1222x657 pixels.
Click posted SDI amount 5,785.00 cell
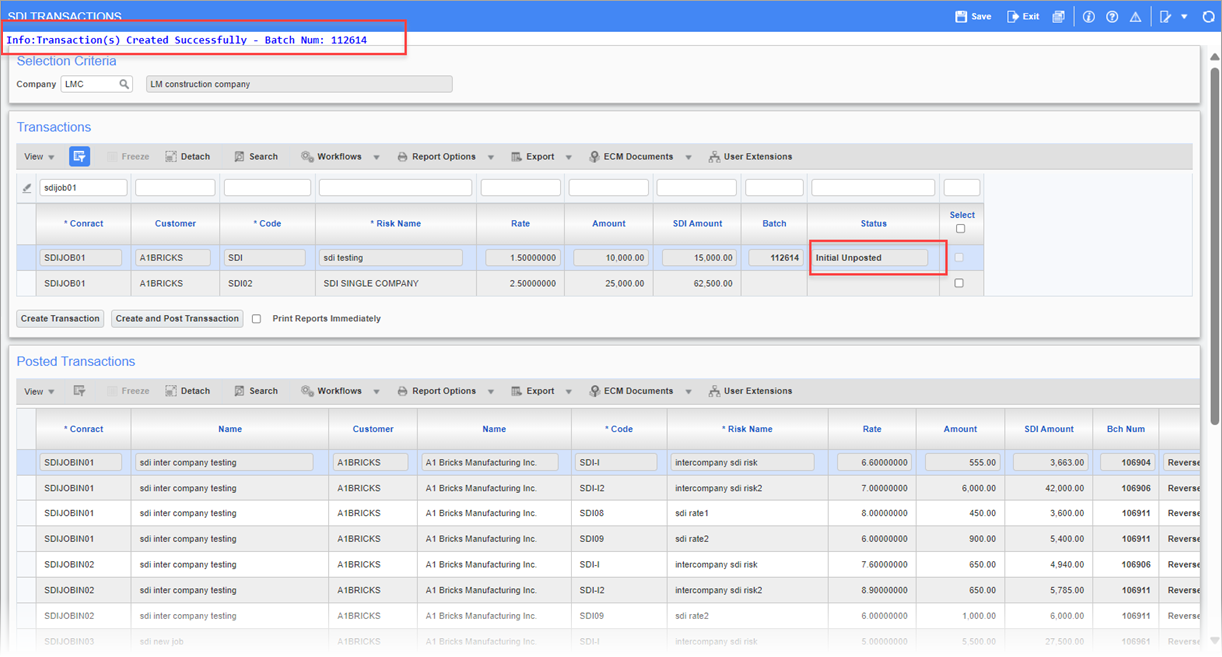click(1049, 590)
